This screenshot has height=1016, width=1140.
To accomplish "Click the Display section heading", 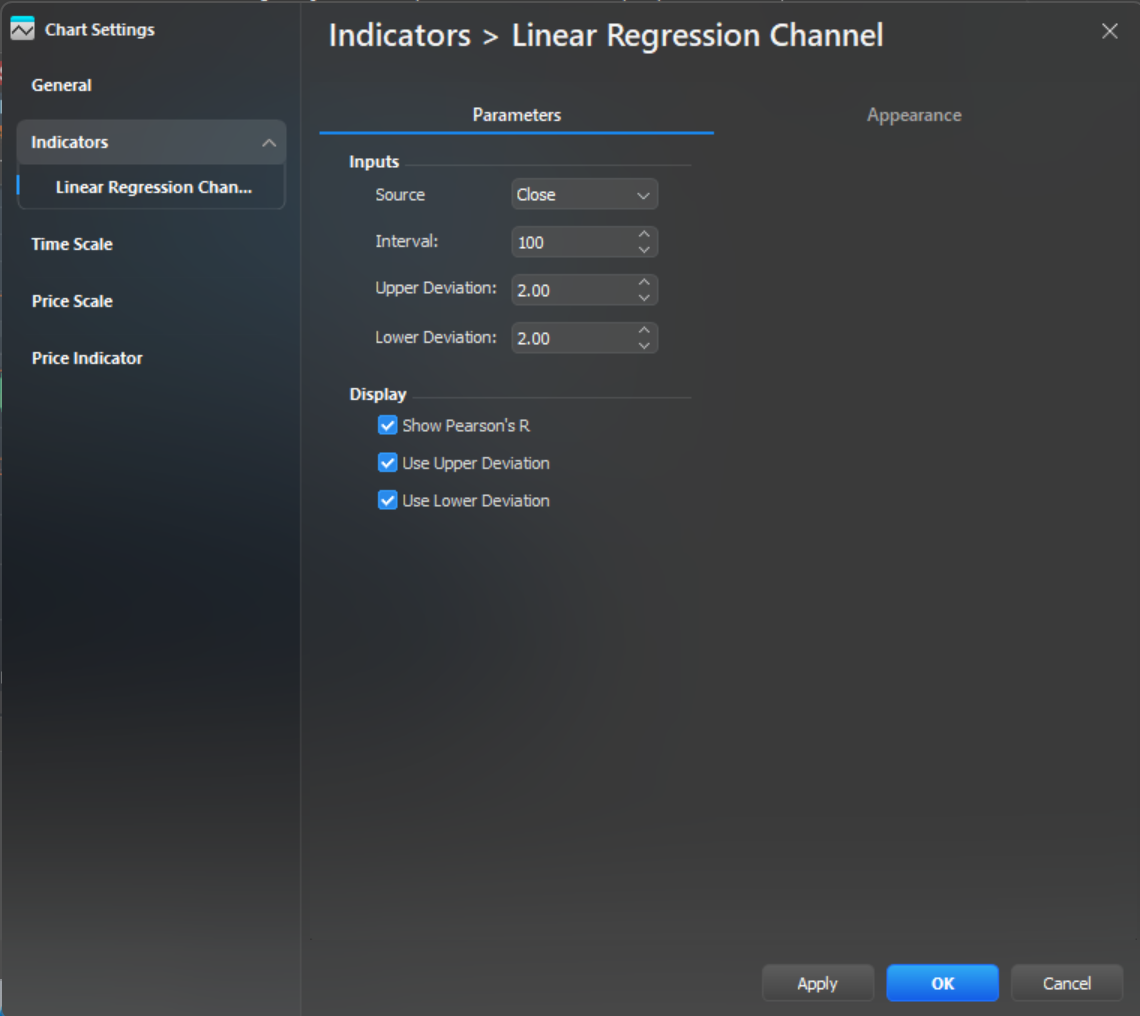I will point(377,395).
